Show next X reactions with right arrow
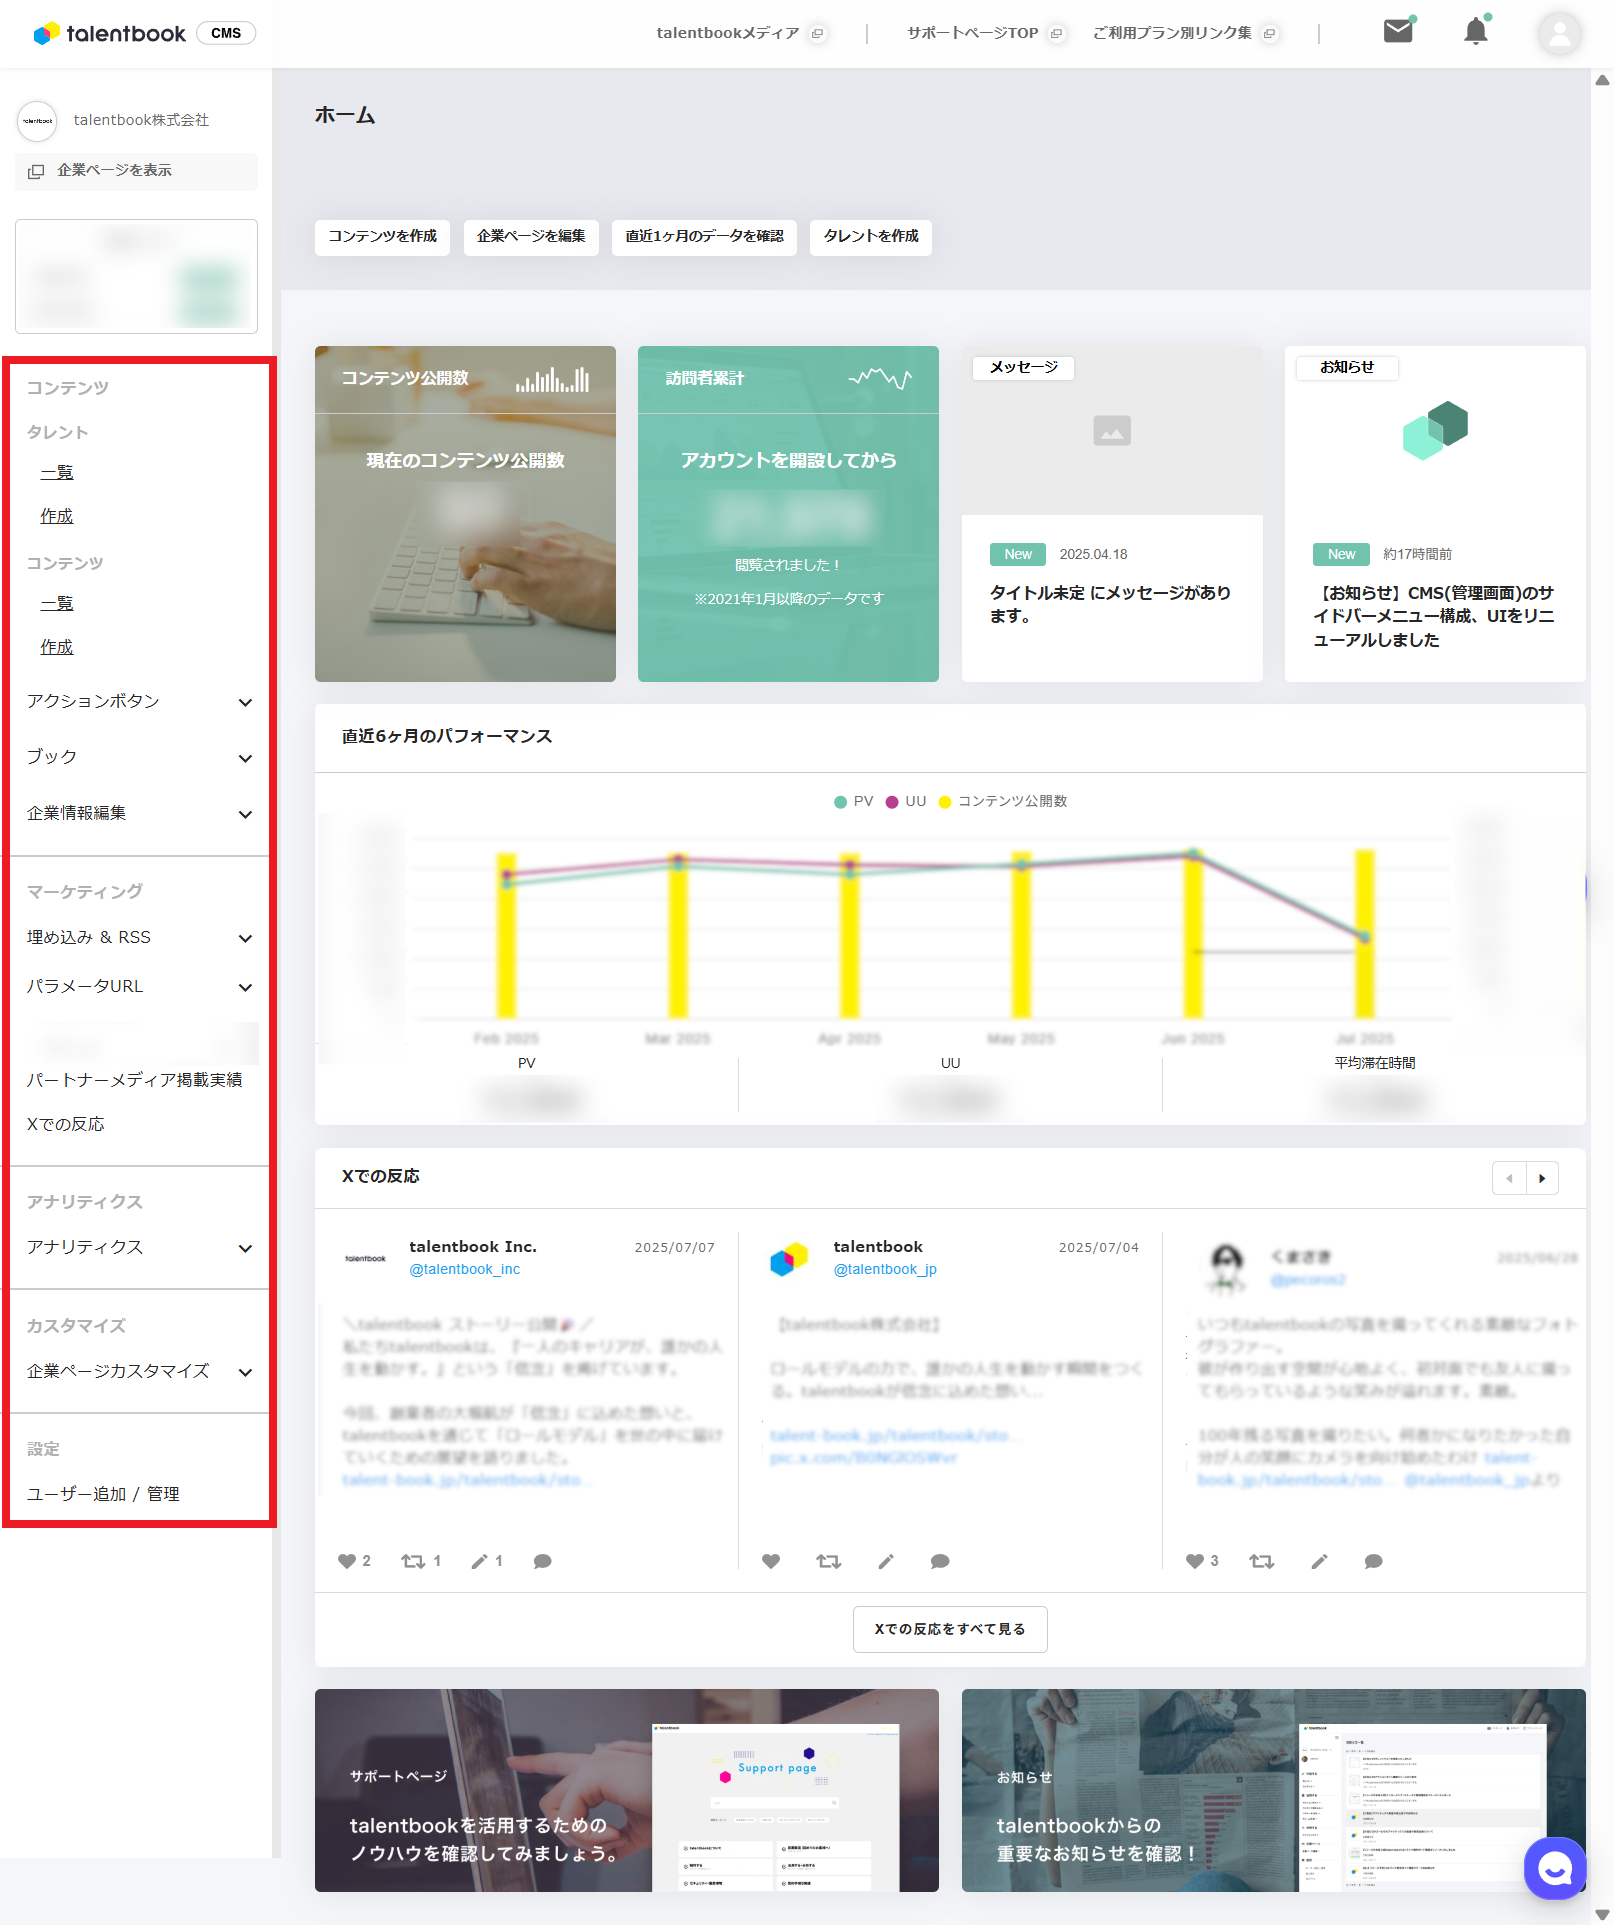The image size is (1614, 1925). [1542, 1178]
